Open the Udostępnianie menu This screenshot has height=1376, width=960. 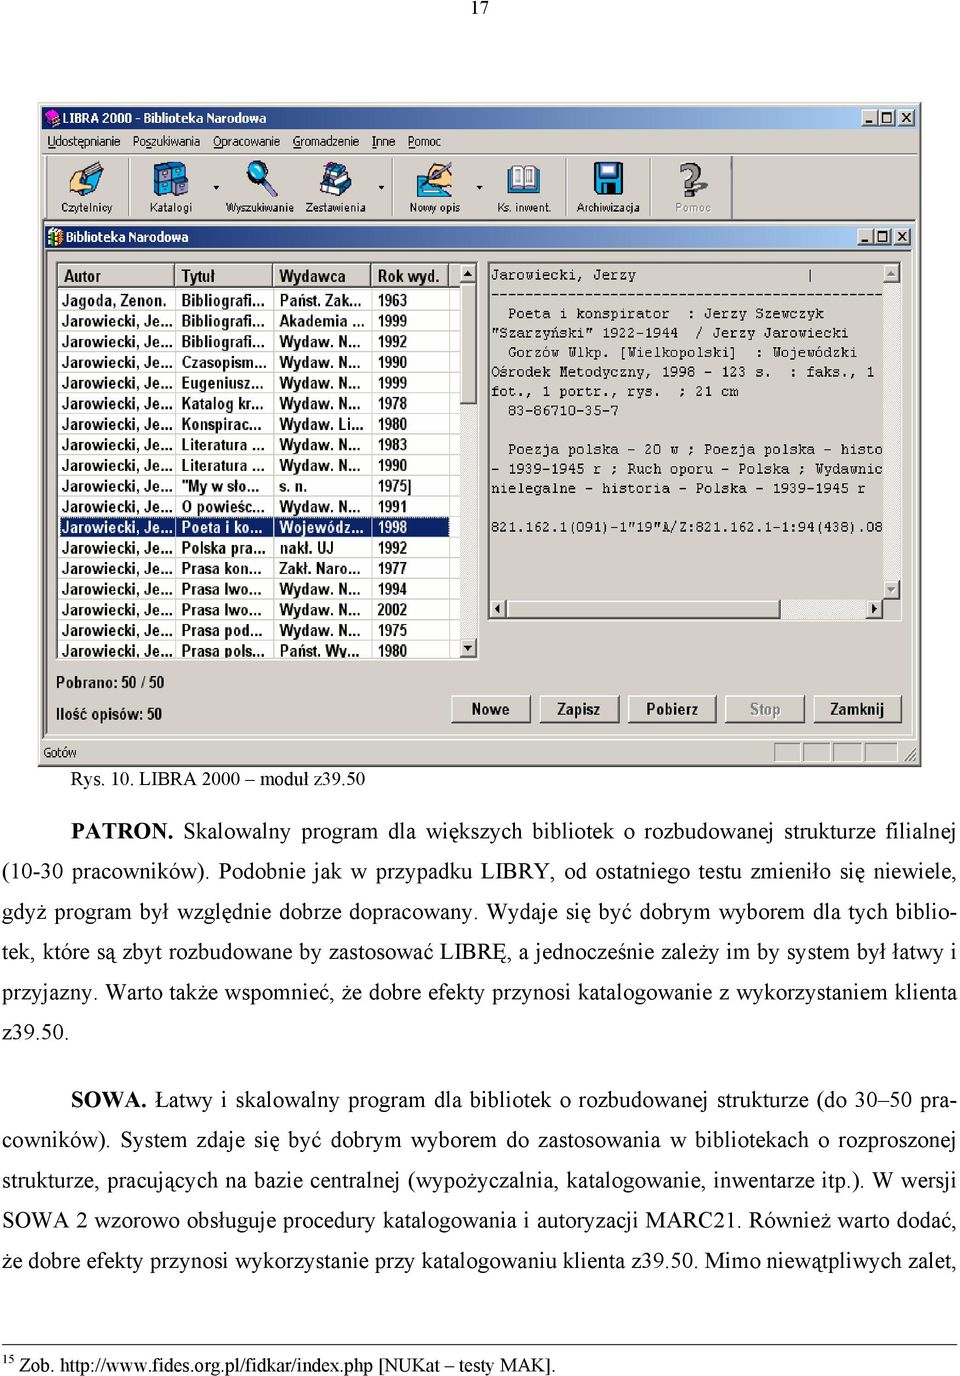[84, 142]
